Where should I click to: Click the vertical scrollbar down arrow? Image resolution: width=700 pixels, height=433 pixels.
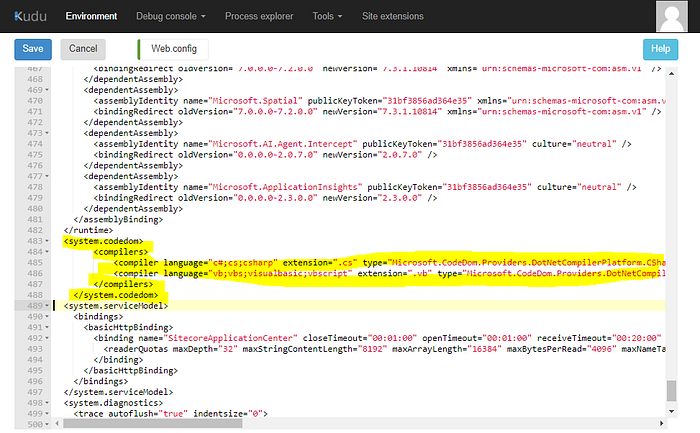coord(671,411)
